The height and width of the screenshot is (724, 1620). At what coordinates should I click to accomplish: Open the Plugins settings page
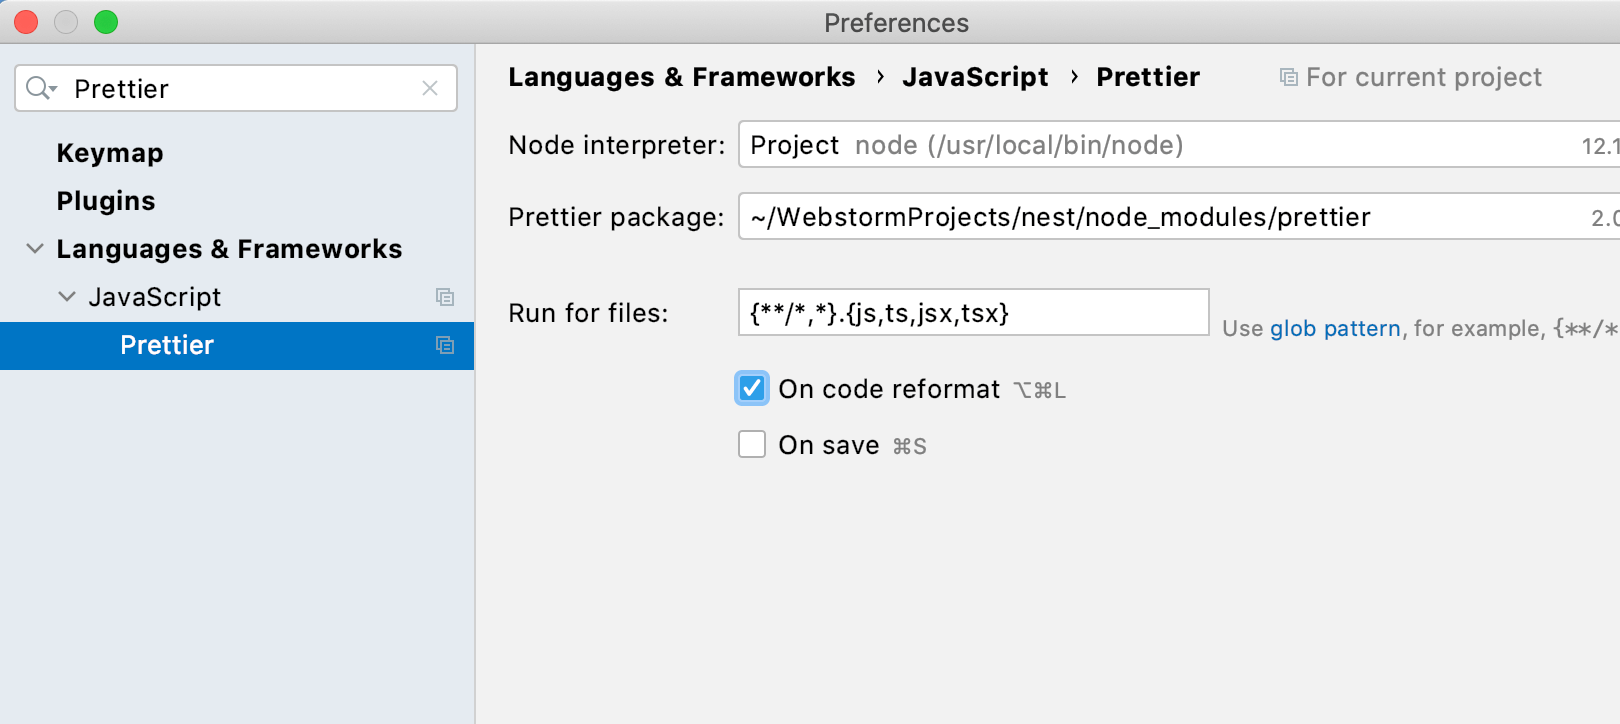106,201
